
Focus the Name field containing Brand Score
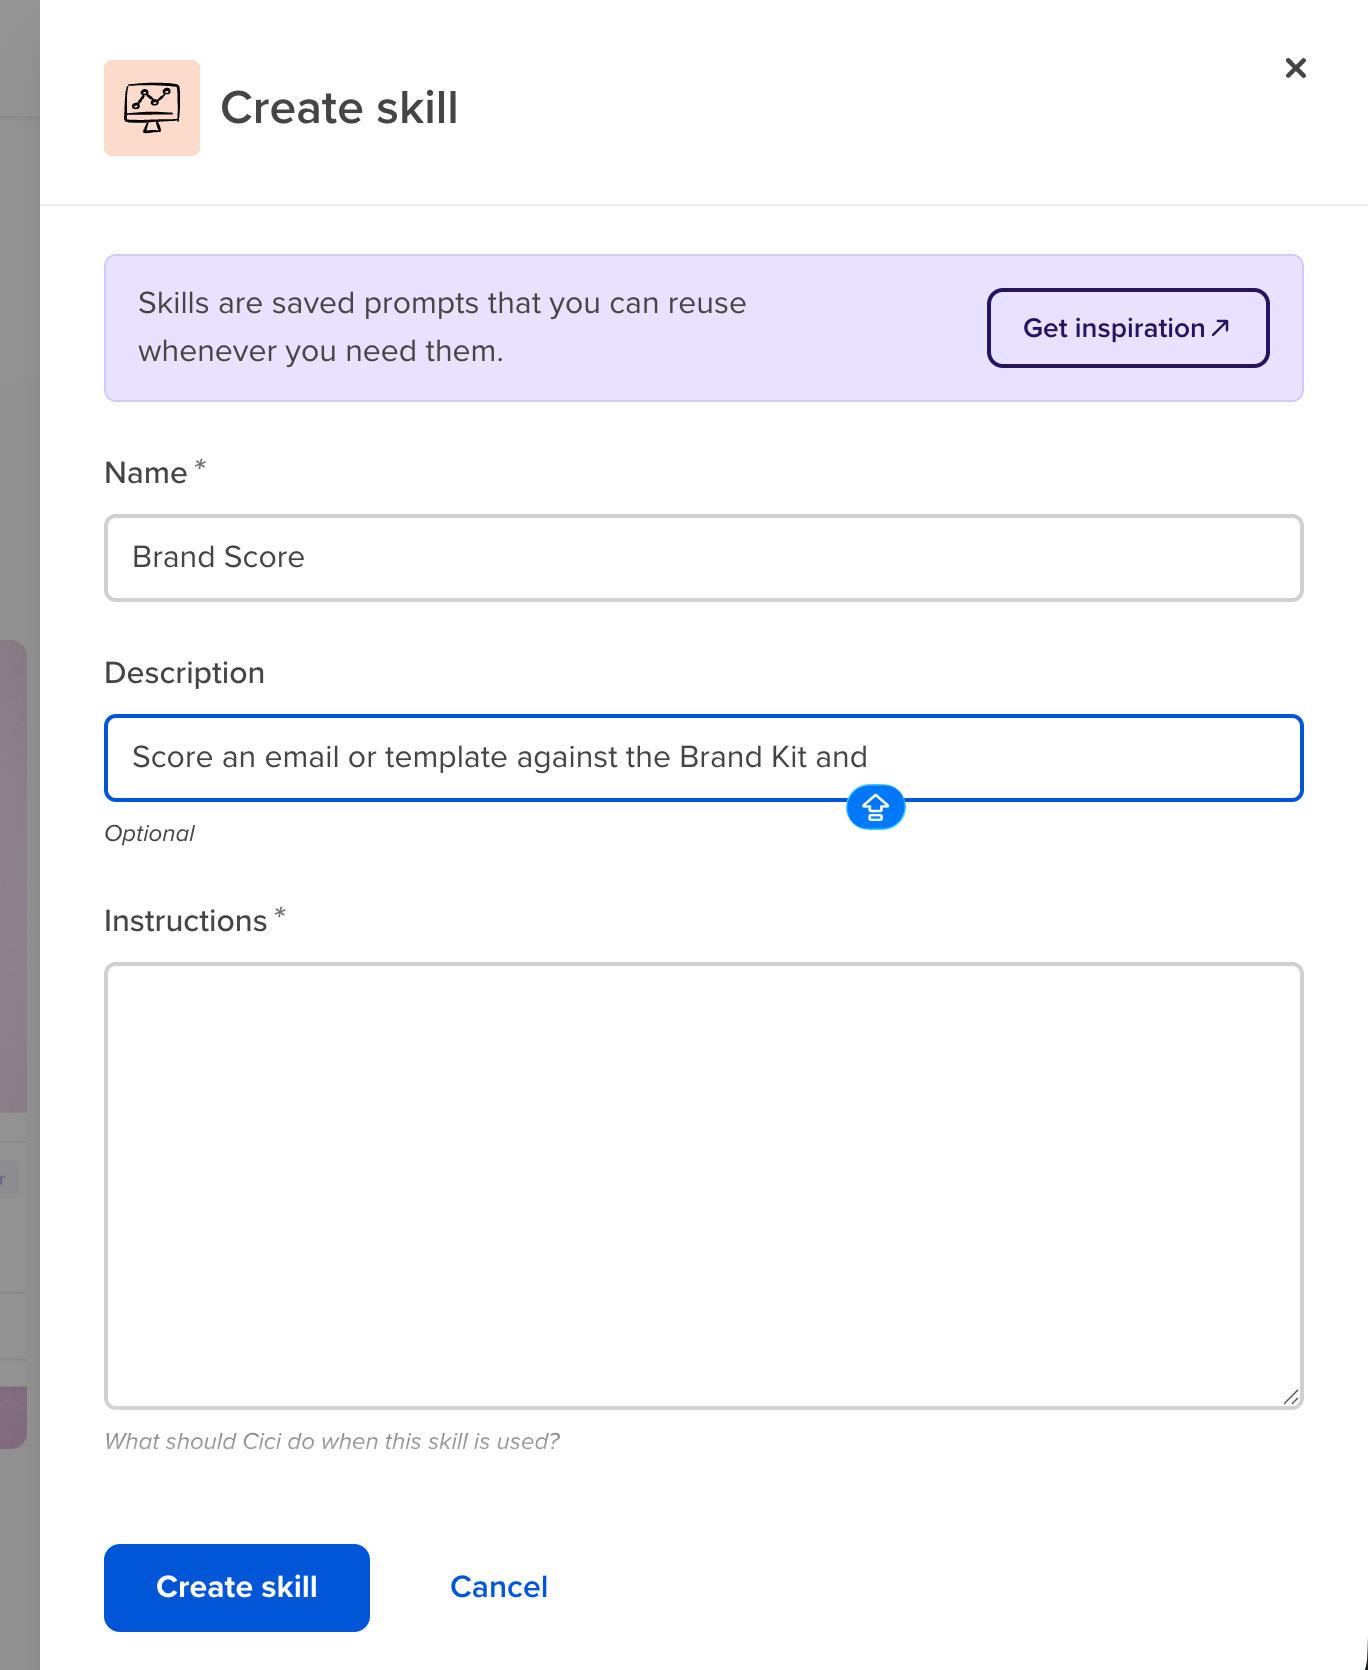704,558
